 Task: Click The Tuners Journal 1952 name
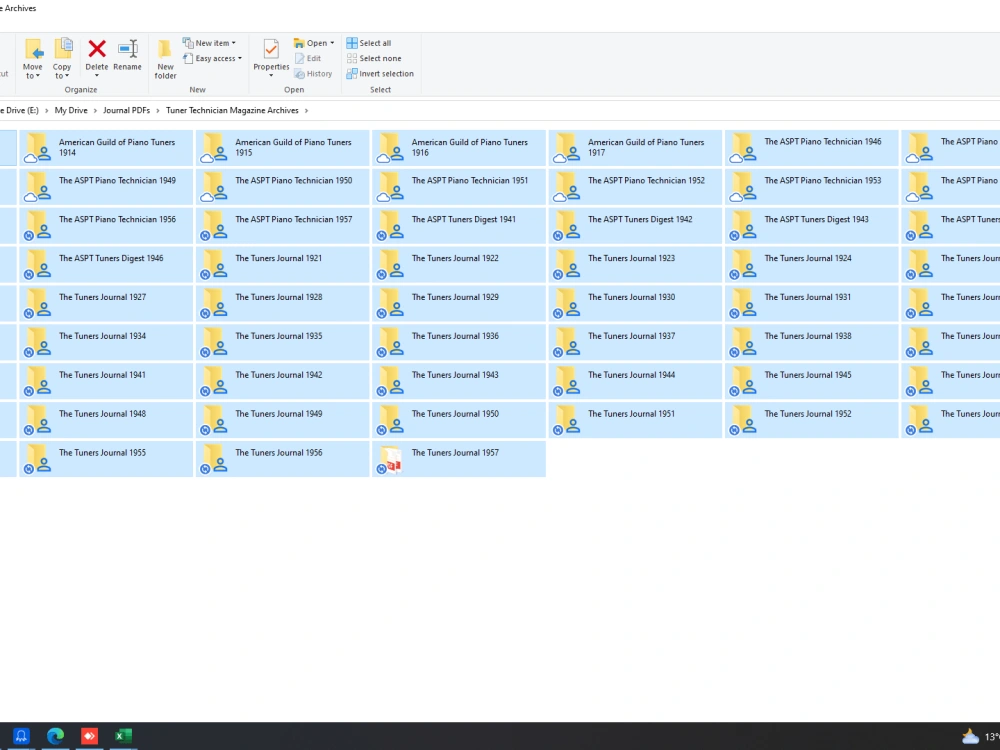[x=807, y=414]
